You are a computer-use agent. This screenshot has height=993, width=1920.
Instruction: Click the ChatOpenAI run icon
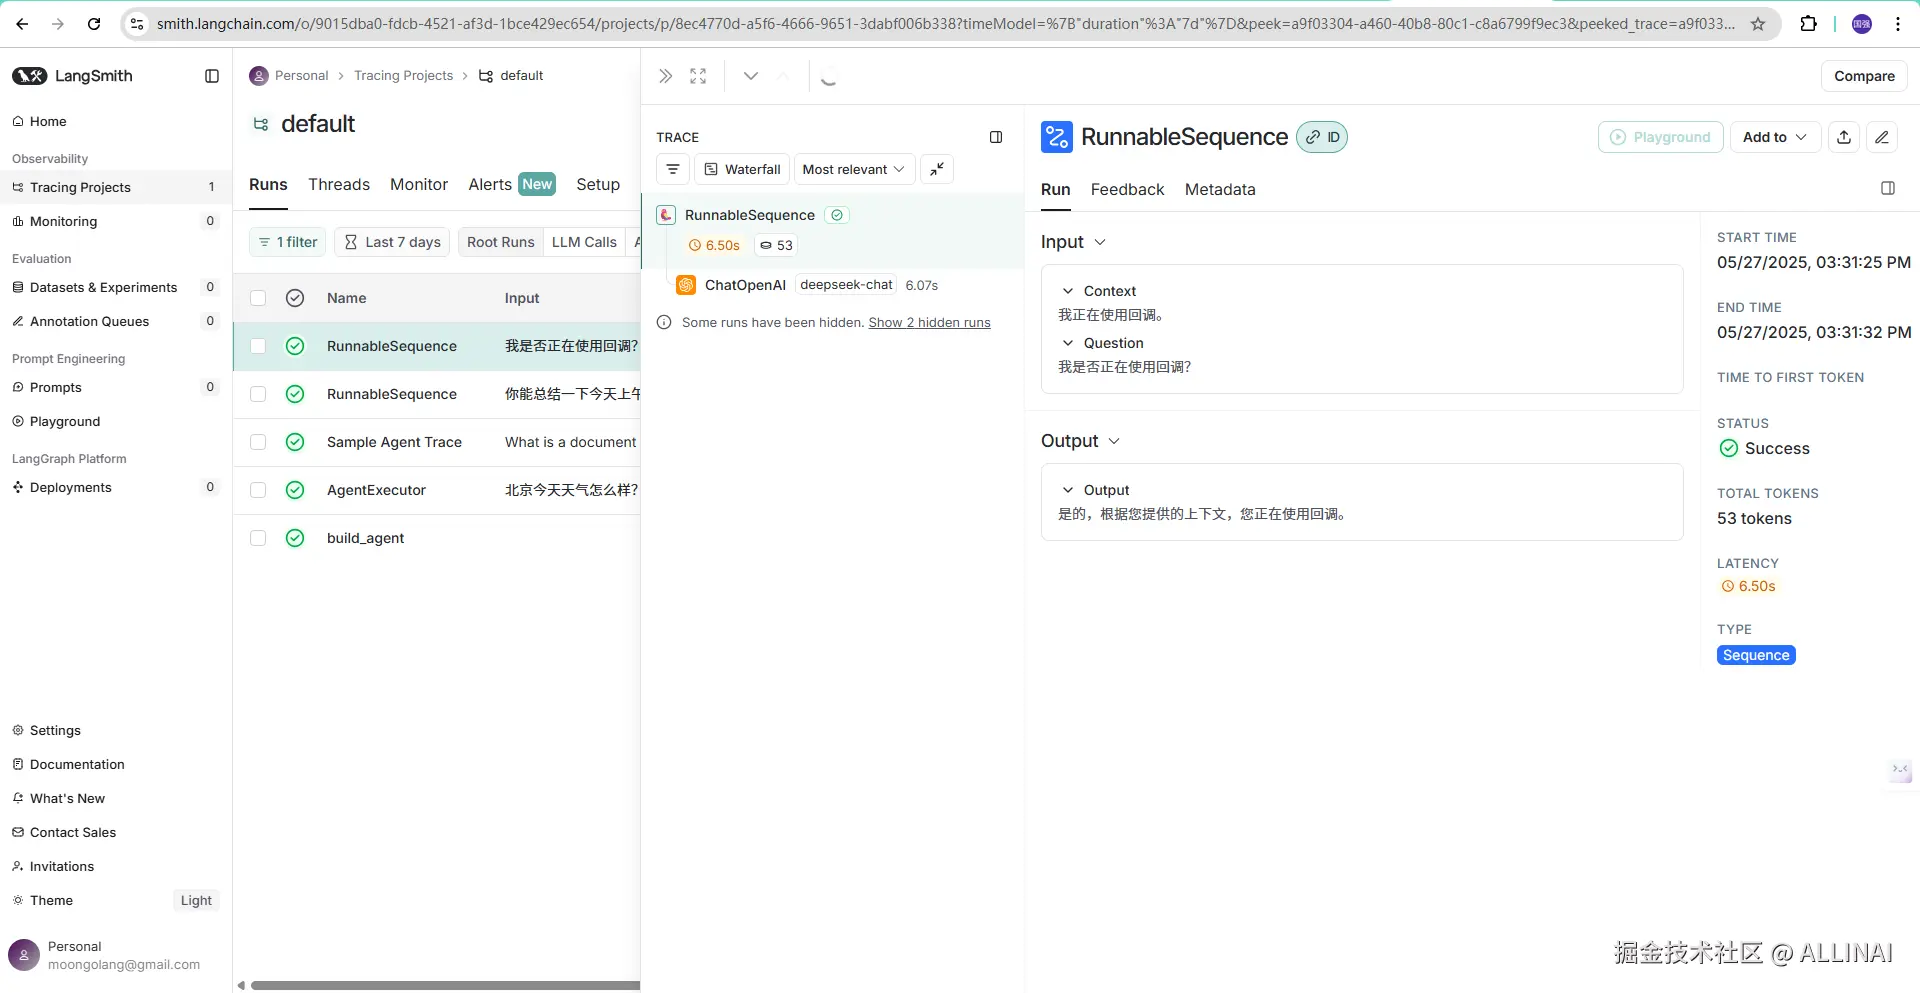pos(686,285)
